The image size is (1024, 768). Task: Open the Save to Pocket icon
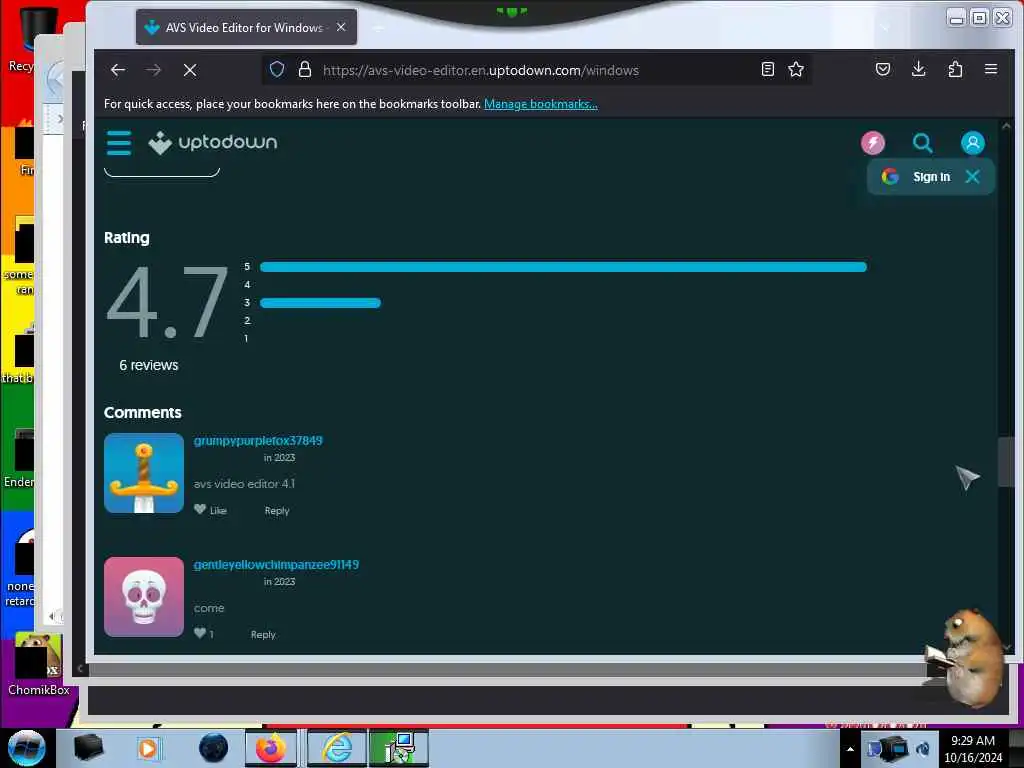click(x=883, y=69)
